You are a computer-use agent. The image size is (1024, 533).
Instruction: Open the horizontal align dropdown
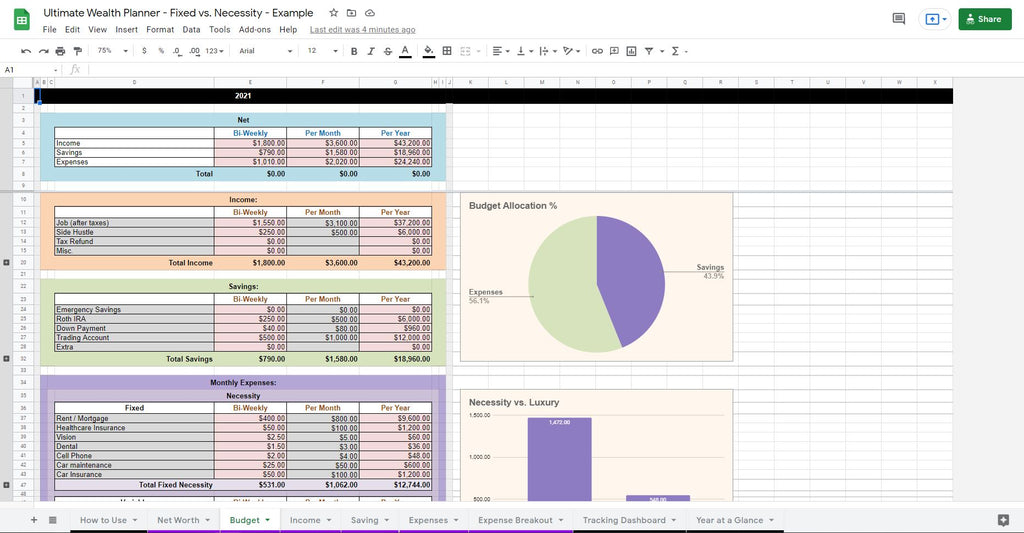501,51
